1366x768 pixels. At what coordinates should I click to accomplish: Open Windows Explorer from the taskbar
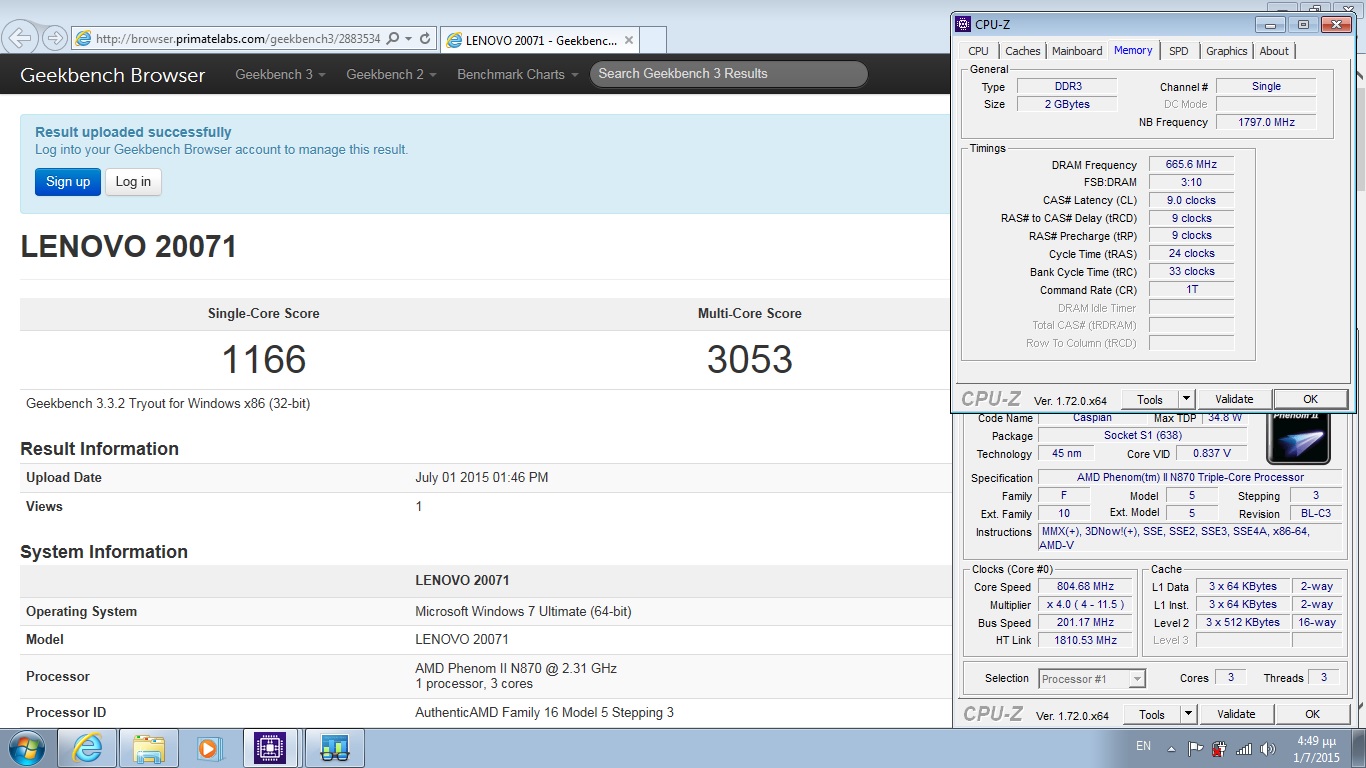coord(148,748)
